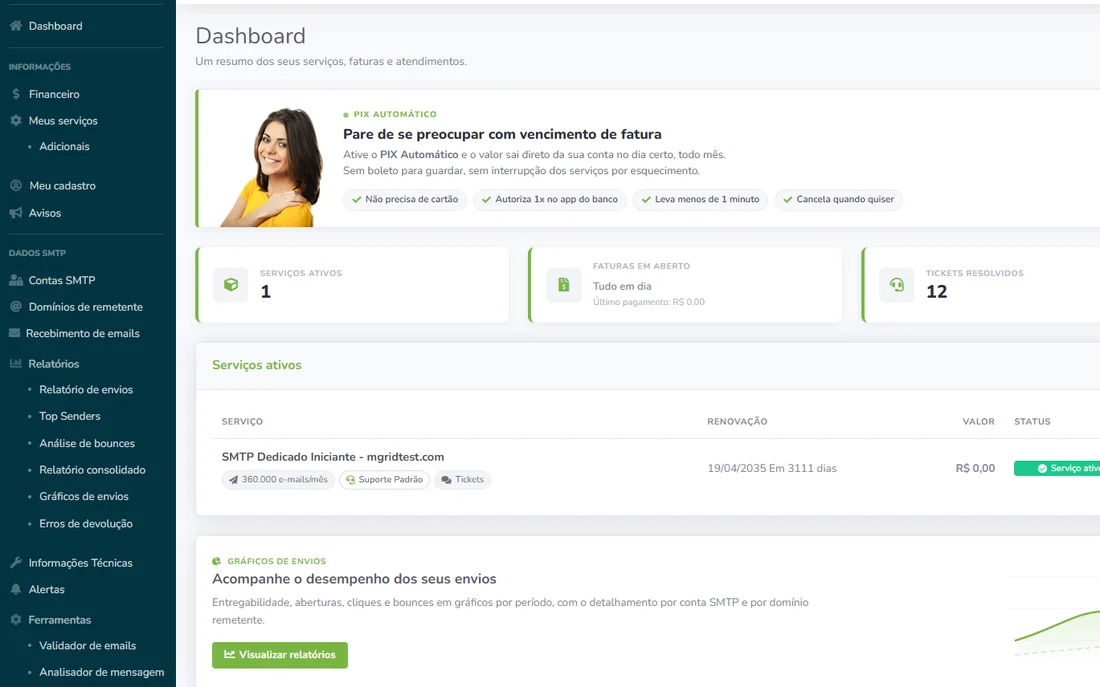Click the gear icon beside Meus serviços

[15, 120]
